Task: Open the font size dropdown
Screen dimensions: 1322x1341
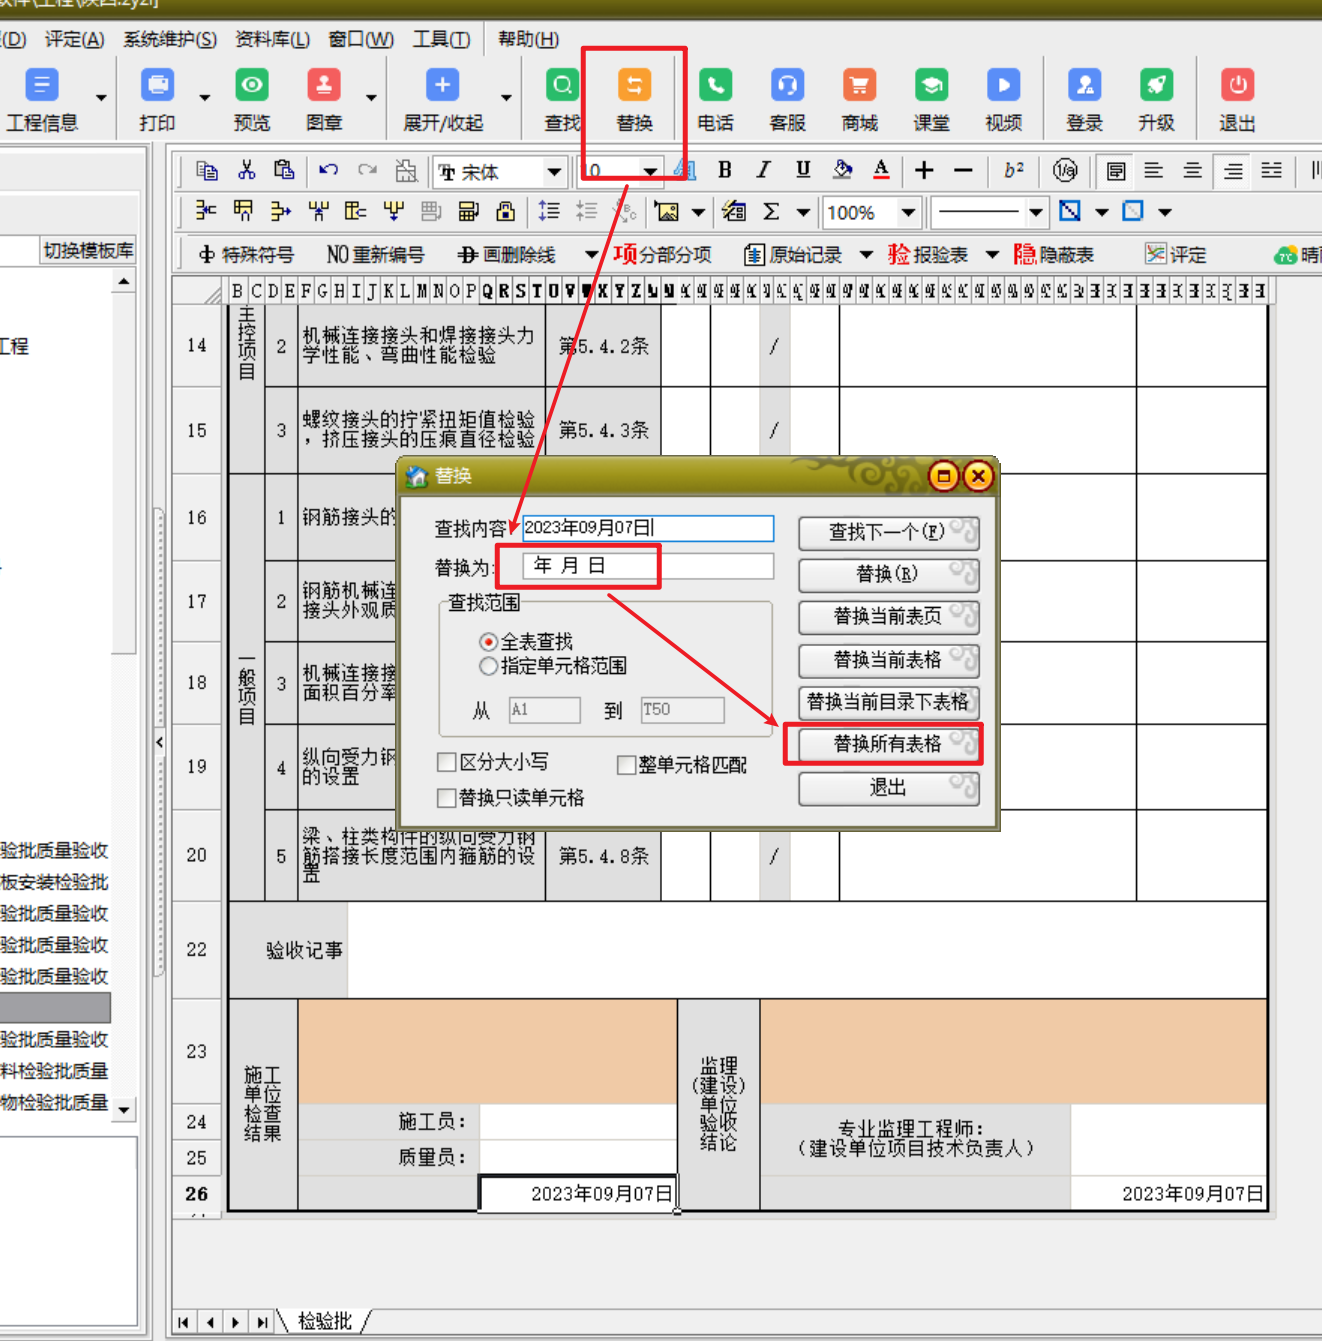Action: point(650,172)
